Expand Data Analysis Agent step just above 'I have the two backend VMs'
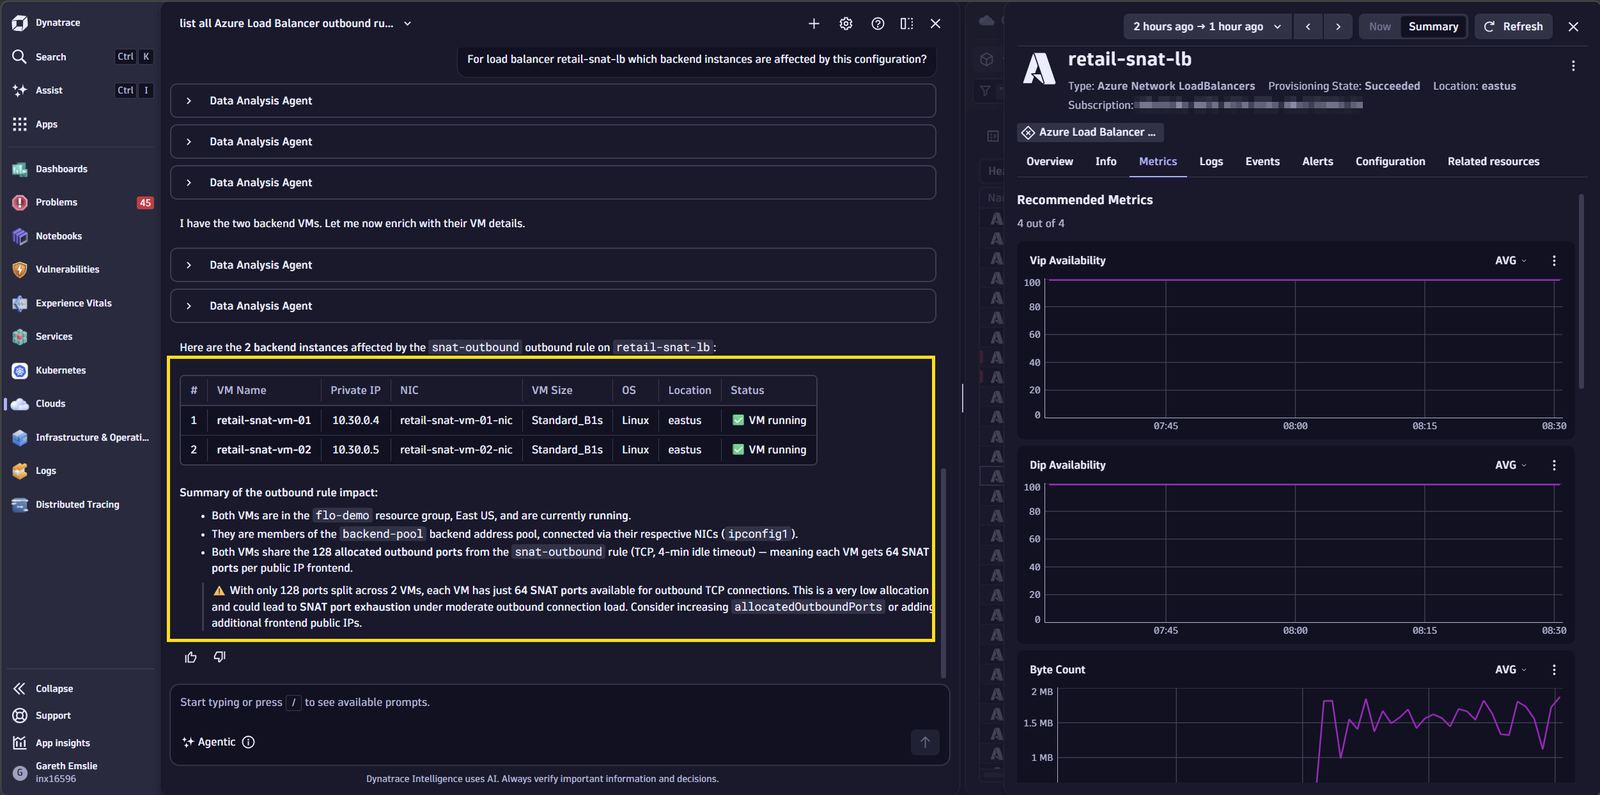Viewport: 1600px width, 795px height. [x=553, y=183]
